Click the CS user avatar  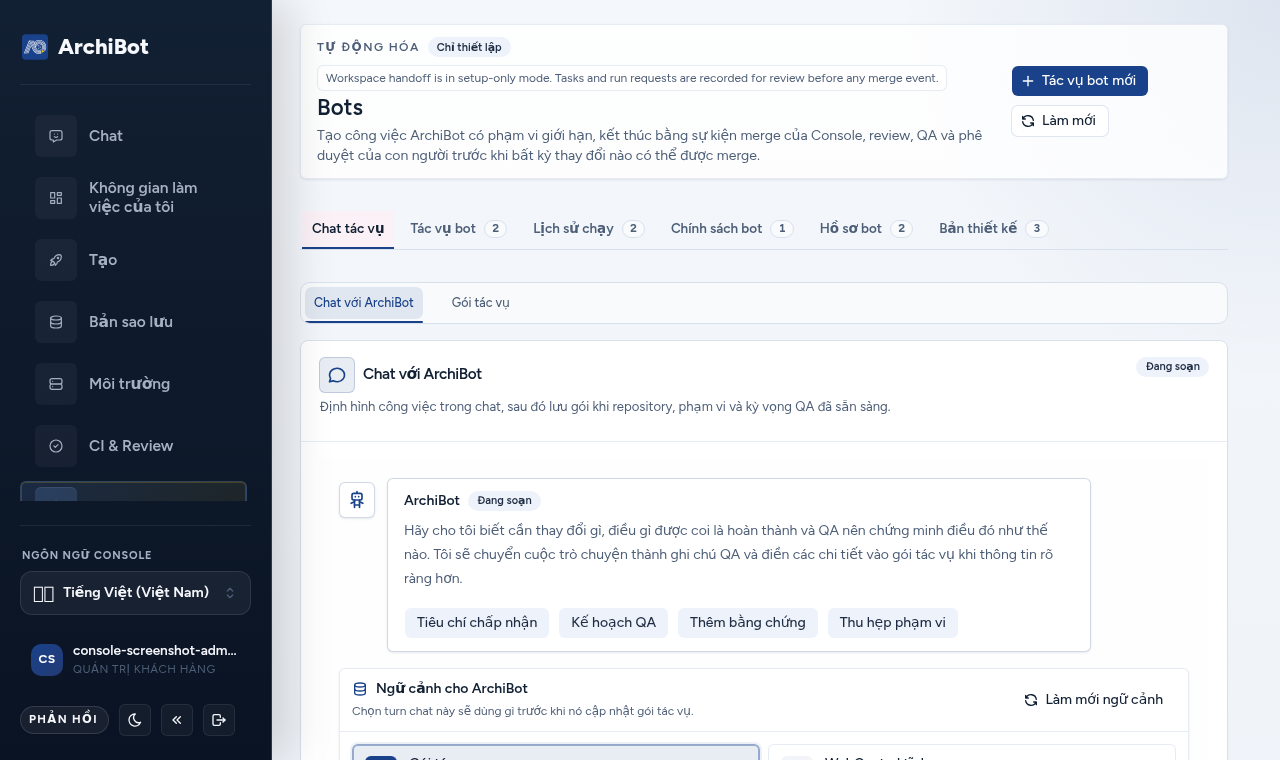[47, 660]
